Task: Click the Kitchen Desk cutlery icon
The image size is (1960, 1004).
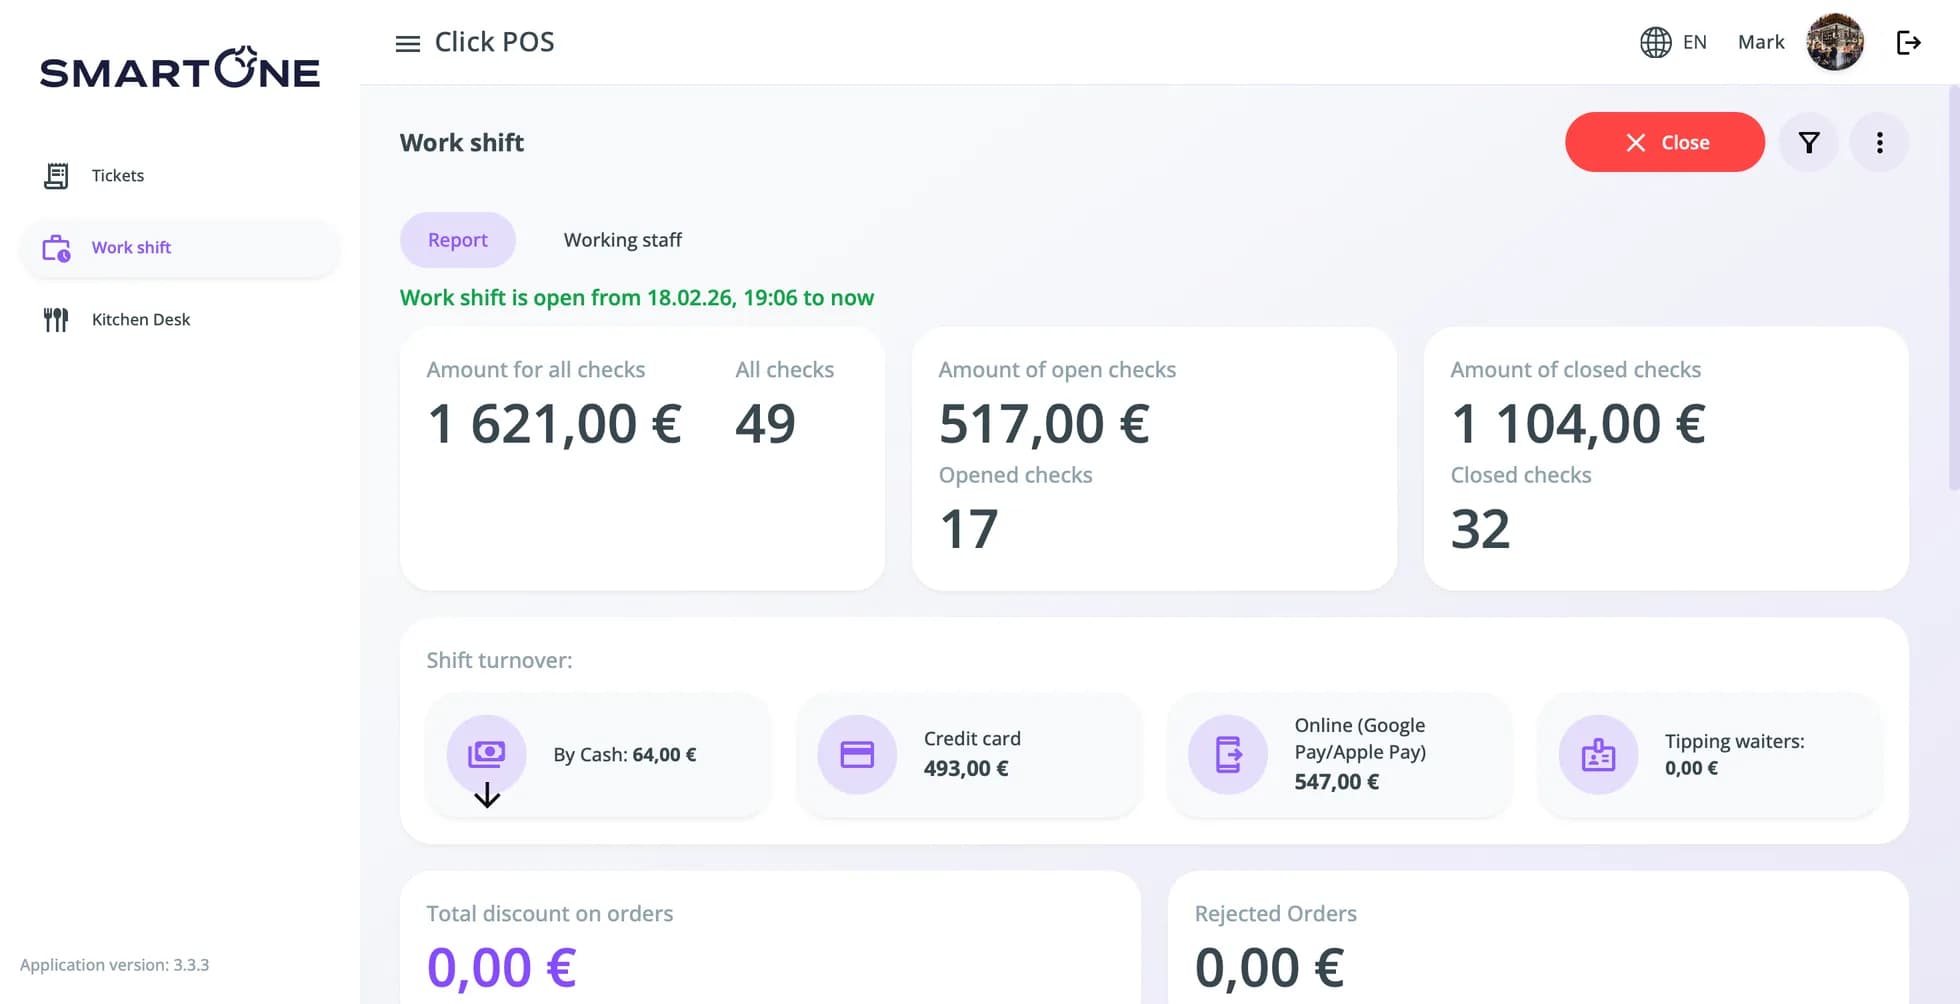Action: coord(56,320)
